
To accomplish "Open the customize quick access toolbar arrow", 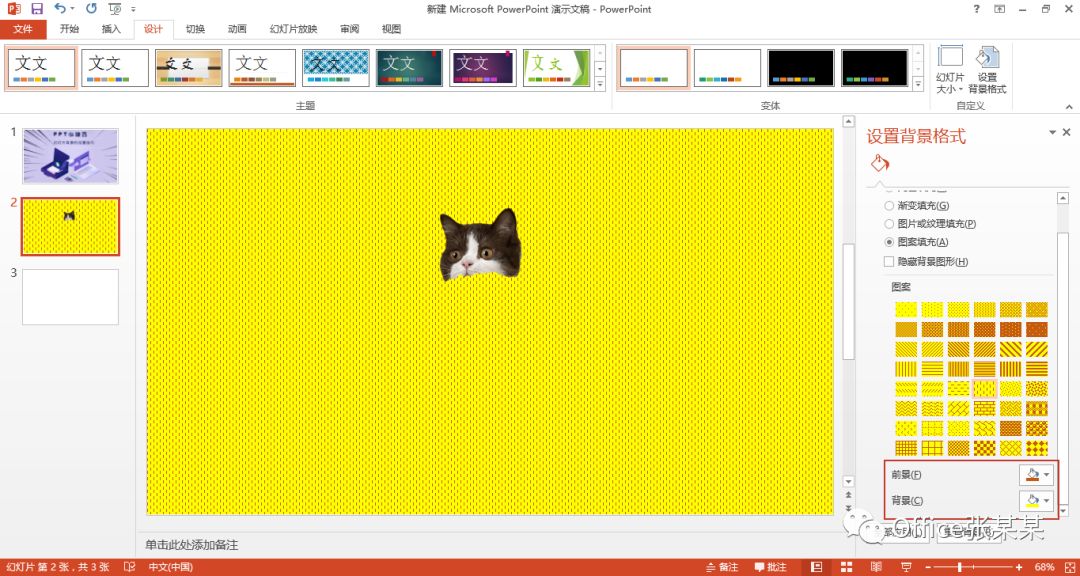I will (x=133, y=9).
